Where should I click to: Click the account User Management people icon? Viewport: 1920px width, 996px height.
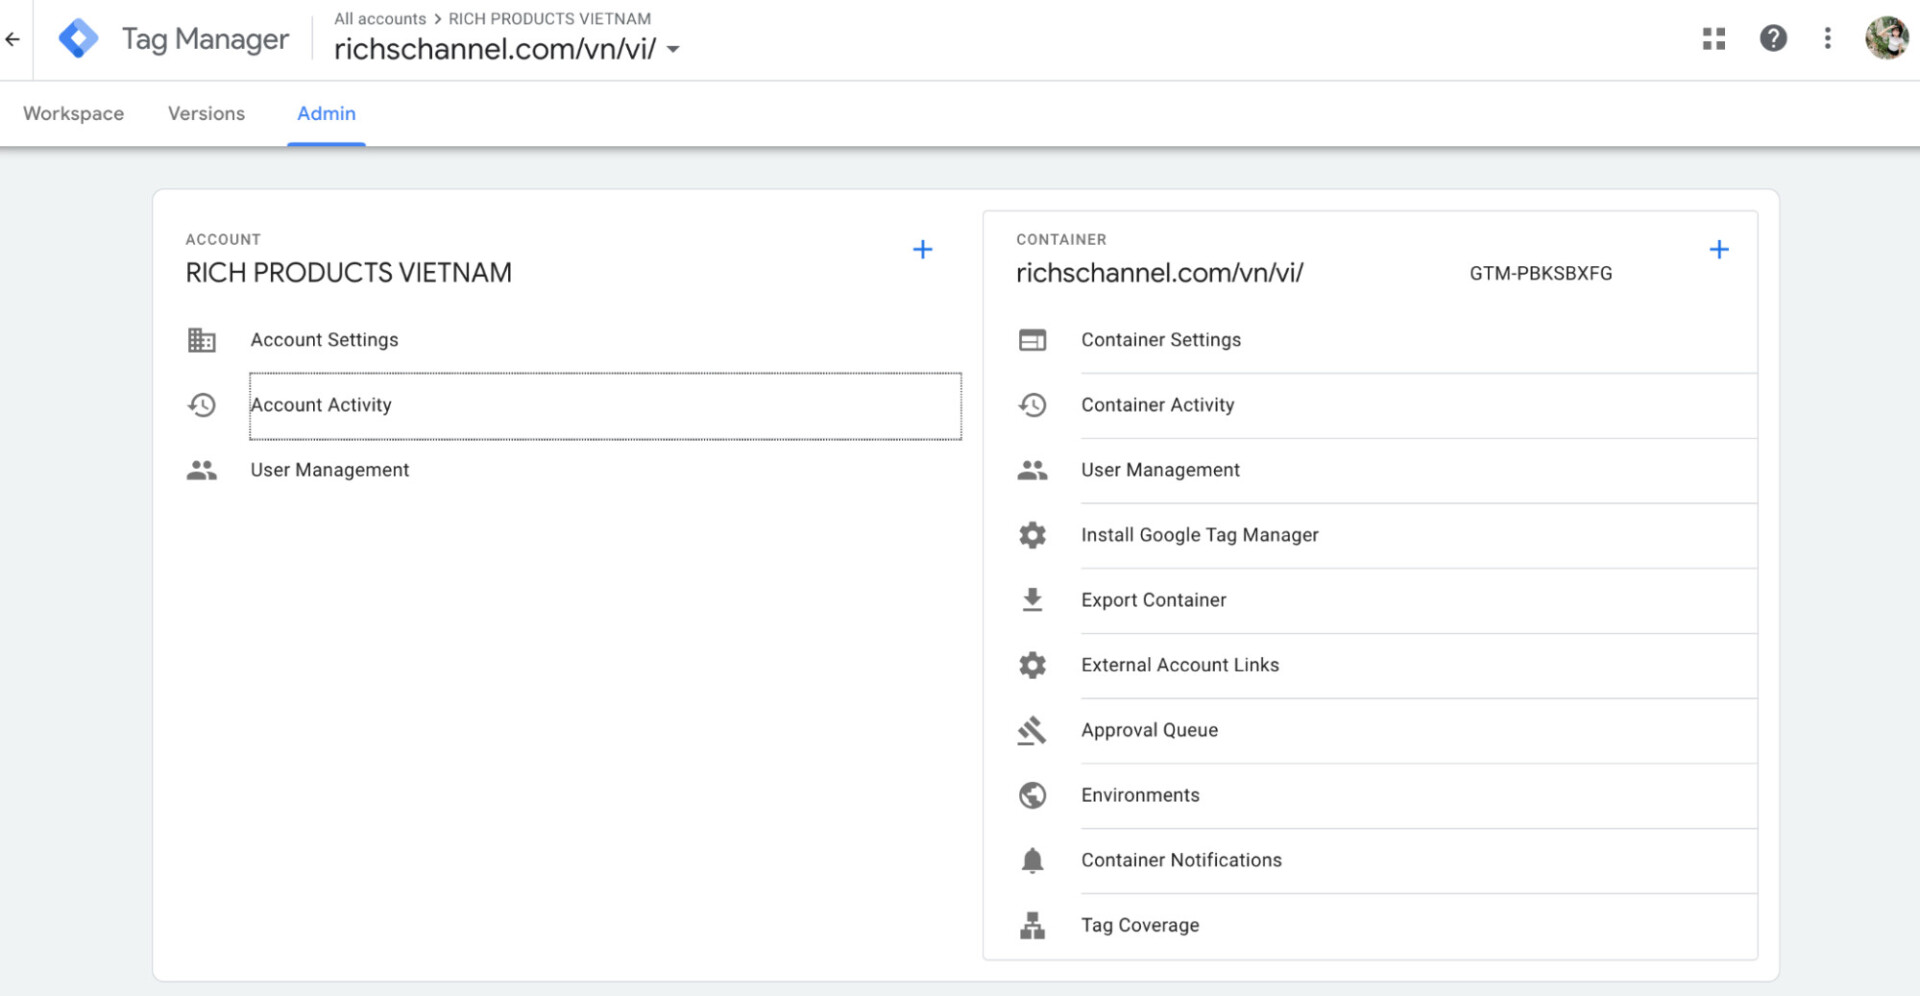[202, 470]
